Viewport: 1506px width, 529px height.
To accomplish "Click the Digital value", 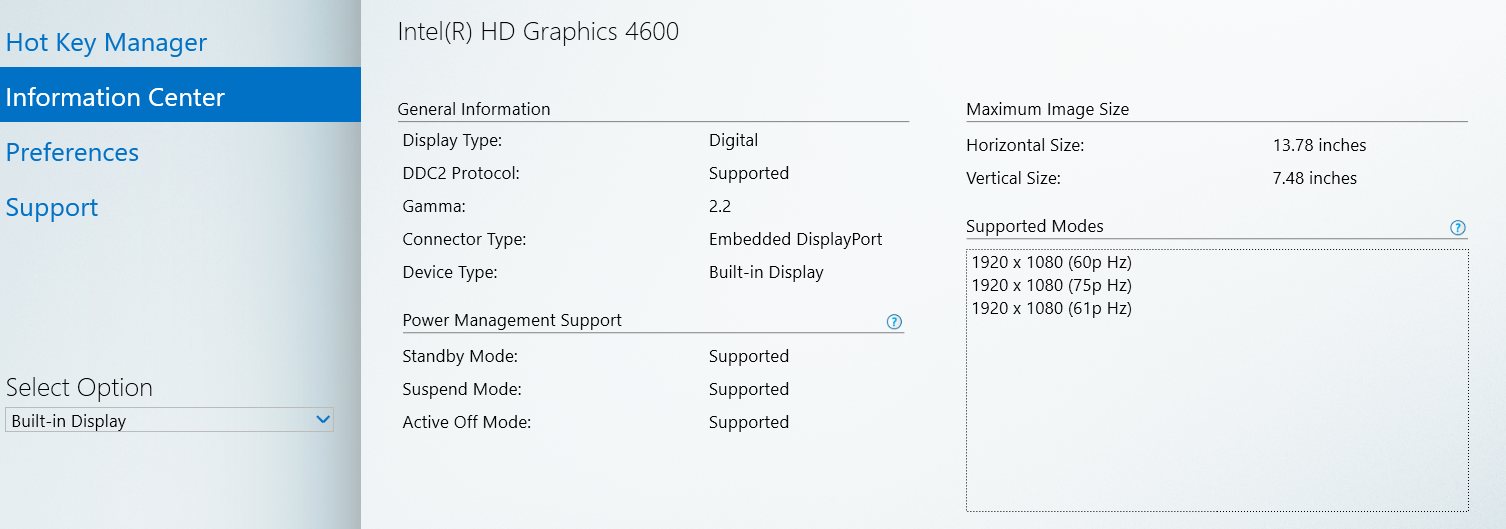I will click(x=733, y=140).
